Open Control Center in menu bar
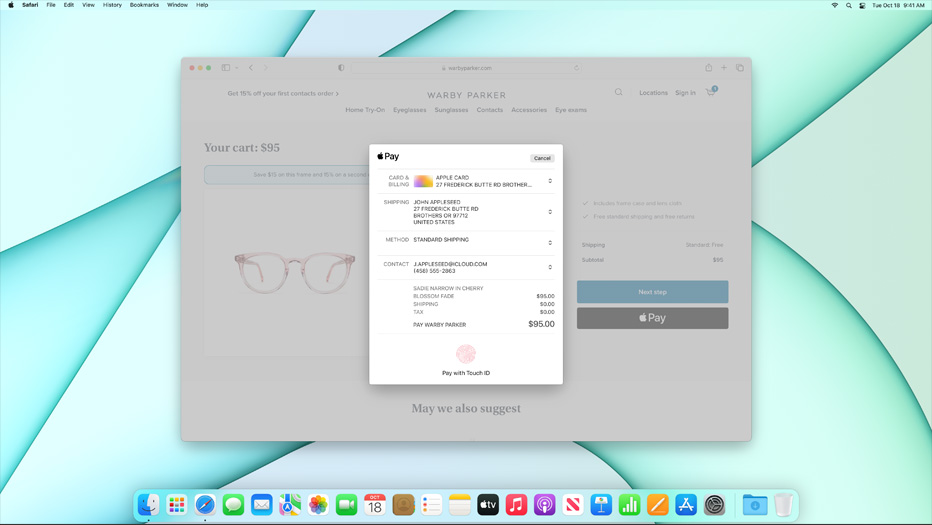The width and height of the screenshot is (932, 525). click(x=862, y=5)
